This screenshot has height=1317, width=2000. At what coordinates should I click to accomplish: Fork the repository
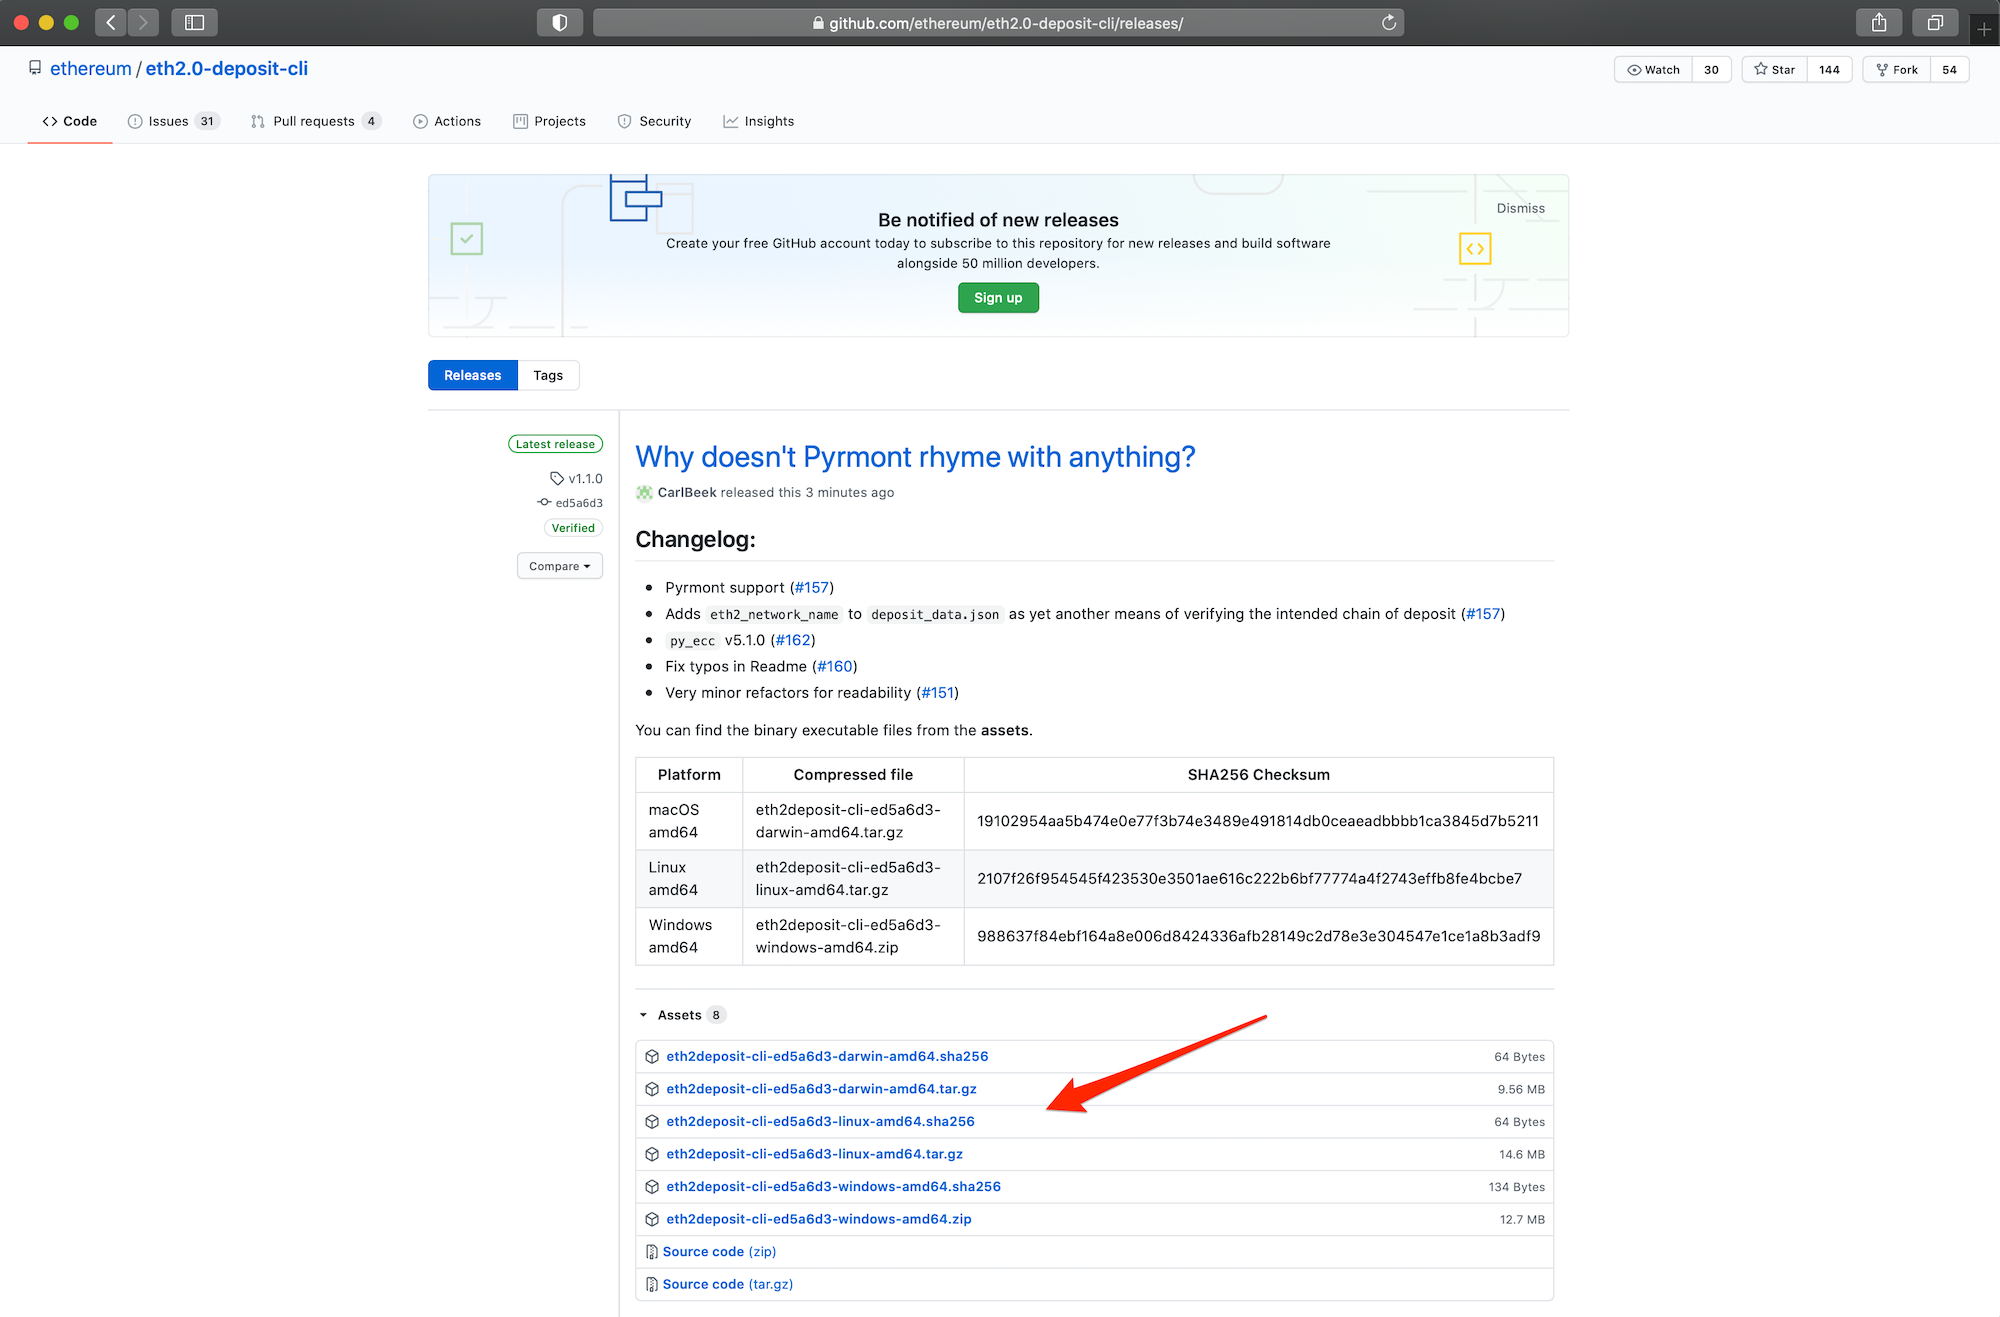click(x=1897, y=69)
